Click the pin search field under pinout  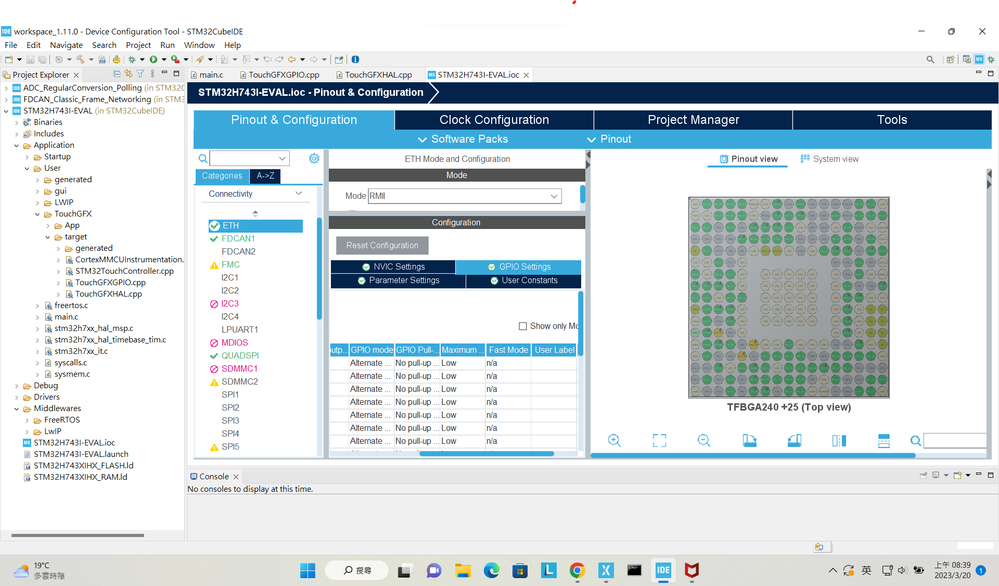[x=956, y=440]
